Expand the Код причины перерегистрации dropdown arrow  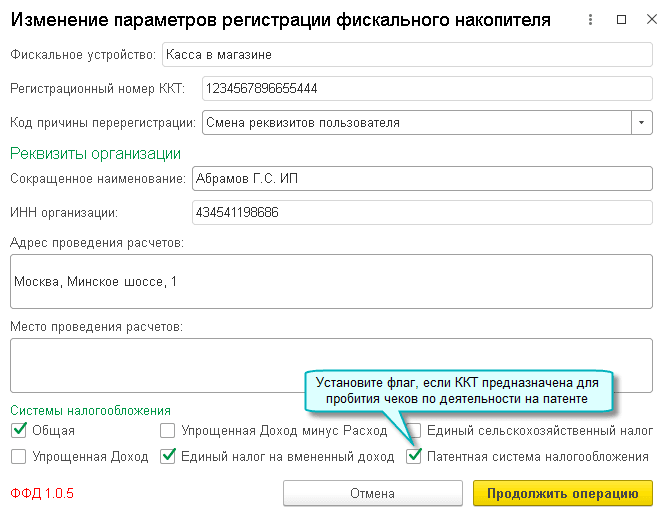[641, 123]
